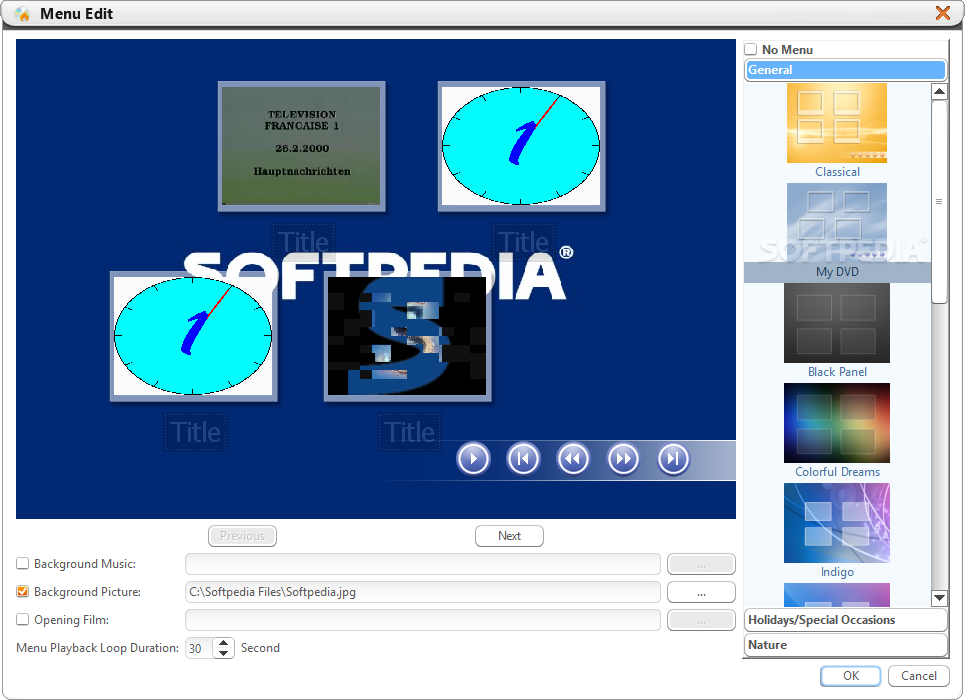Click the skip-to-start button in preview
This screenshot has width=965, height=700.
point(523,459)
